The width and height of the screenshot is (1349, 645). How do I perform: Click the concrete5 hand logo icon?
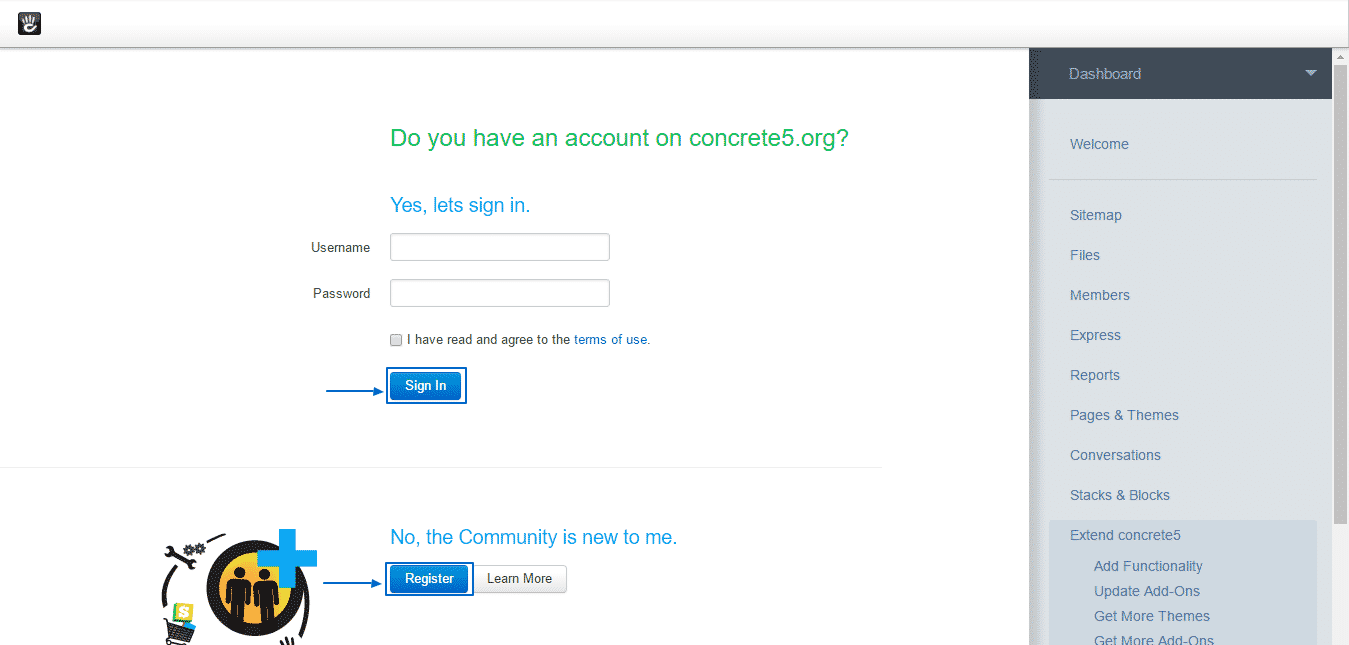30,23
